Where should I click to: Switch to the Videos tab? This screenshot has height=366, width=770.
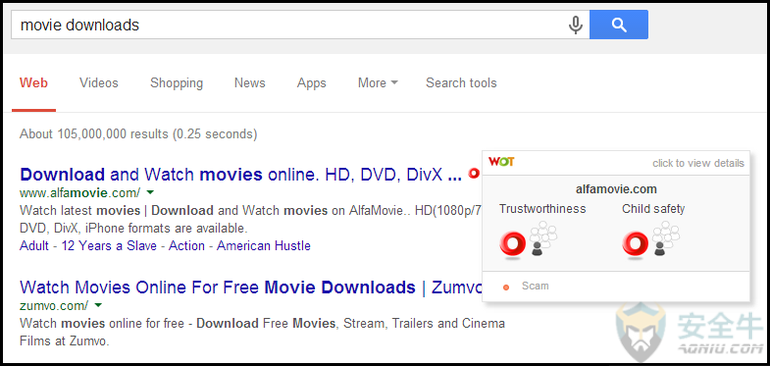point(99,83)
